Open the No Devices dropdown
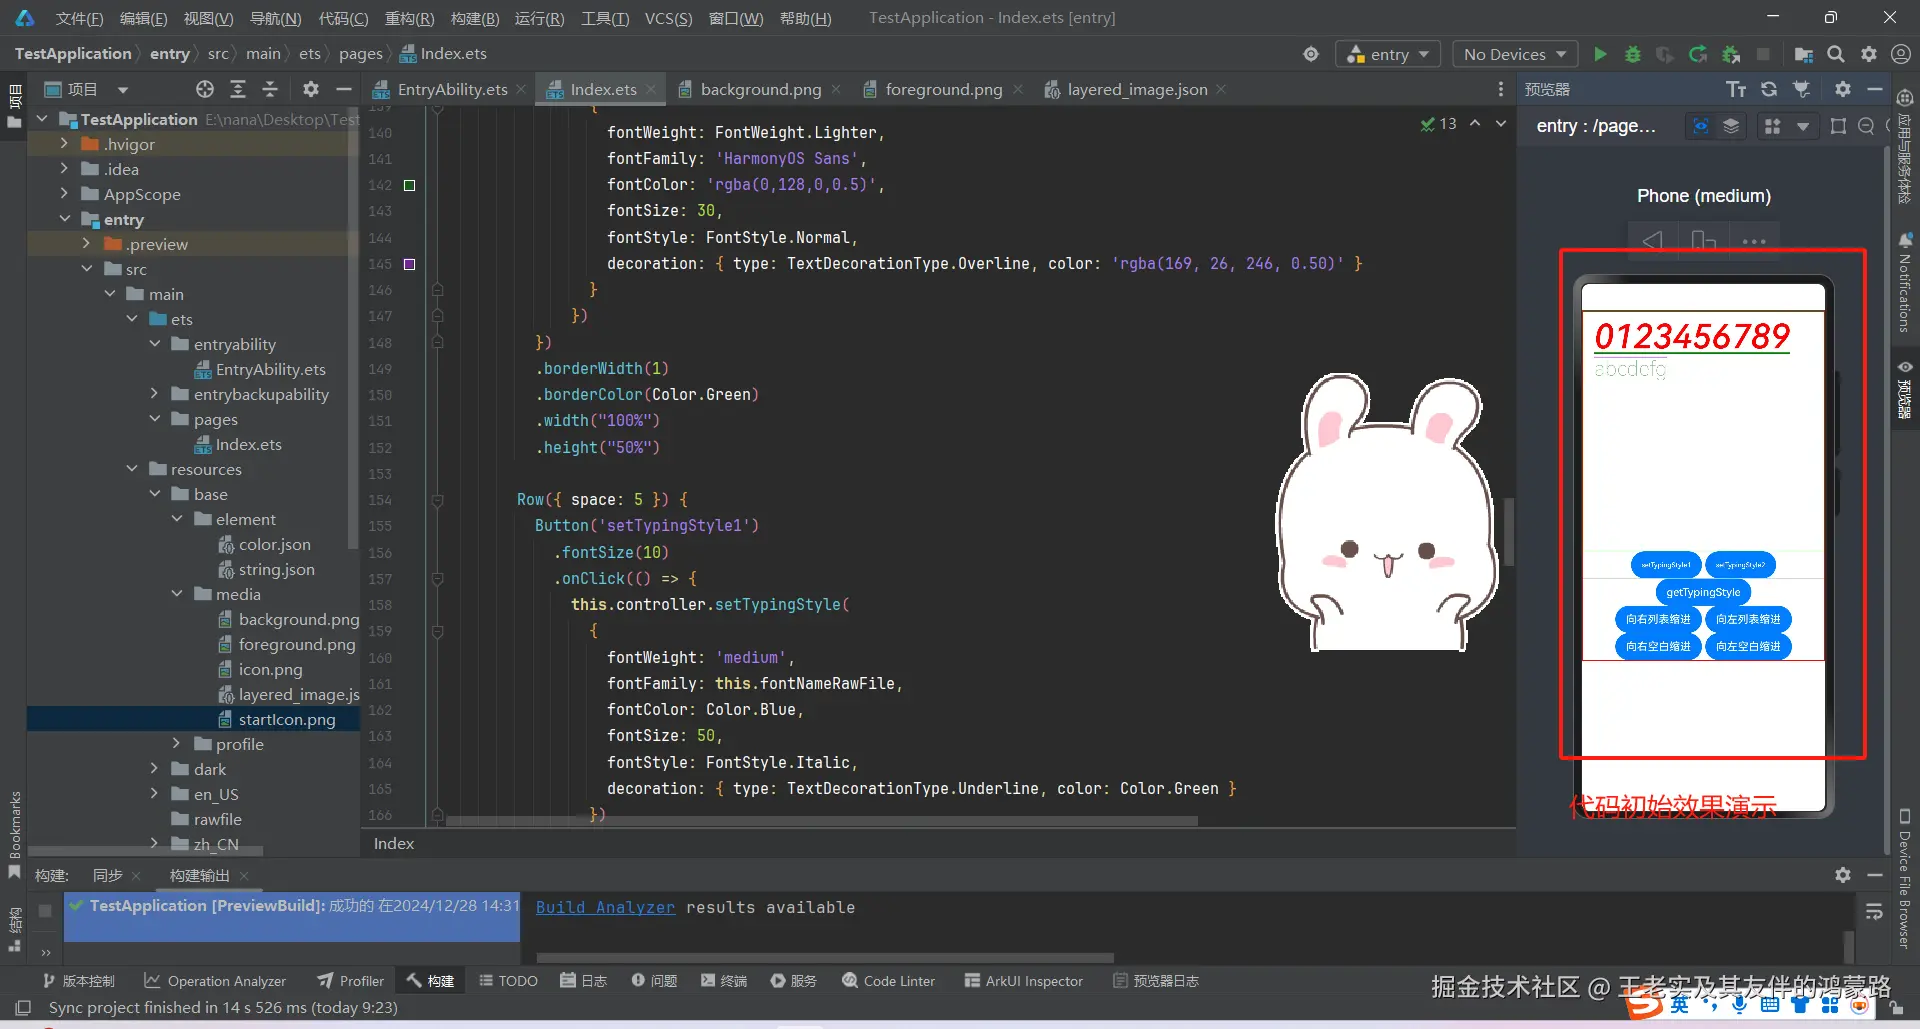Screen dimensions: 1920x1029 [x=1514, y=54]
